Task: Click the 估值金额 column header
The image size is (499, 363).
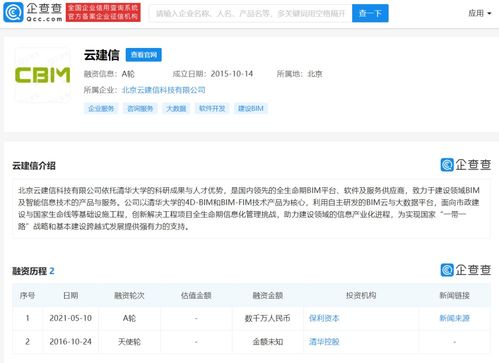Action: point(196,295)
